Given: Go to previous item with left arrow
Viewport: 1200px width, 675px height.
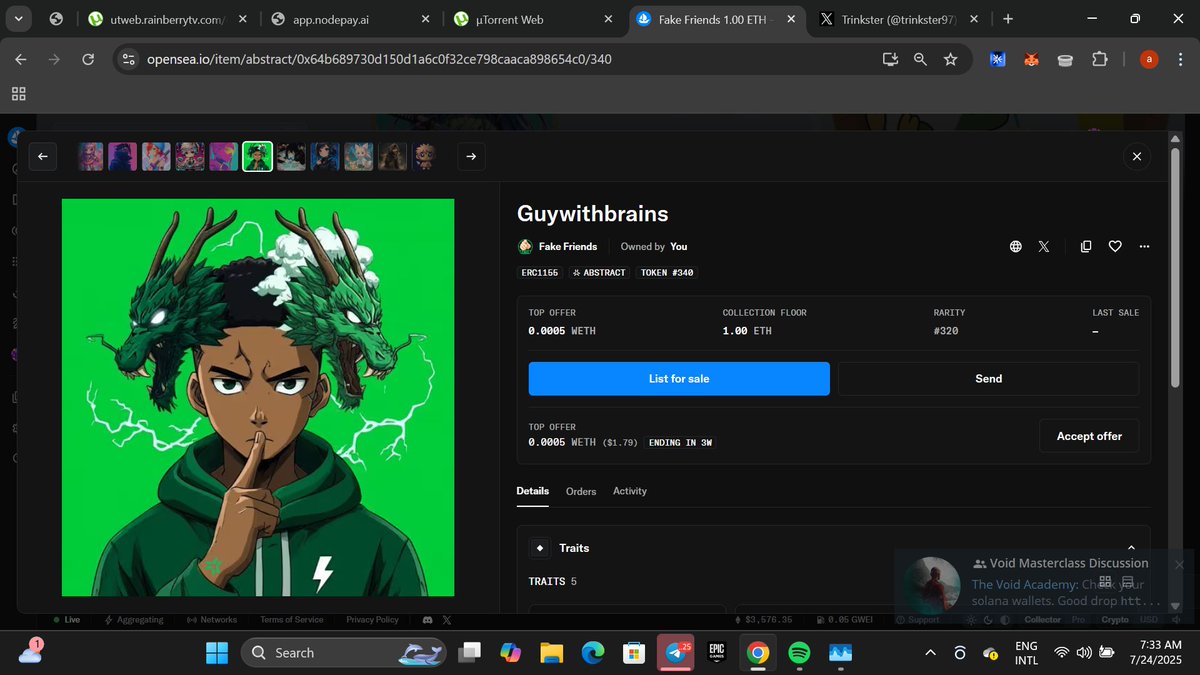Looking at the screenshot, I should [x=43, y=156].
